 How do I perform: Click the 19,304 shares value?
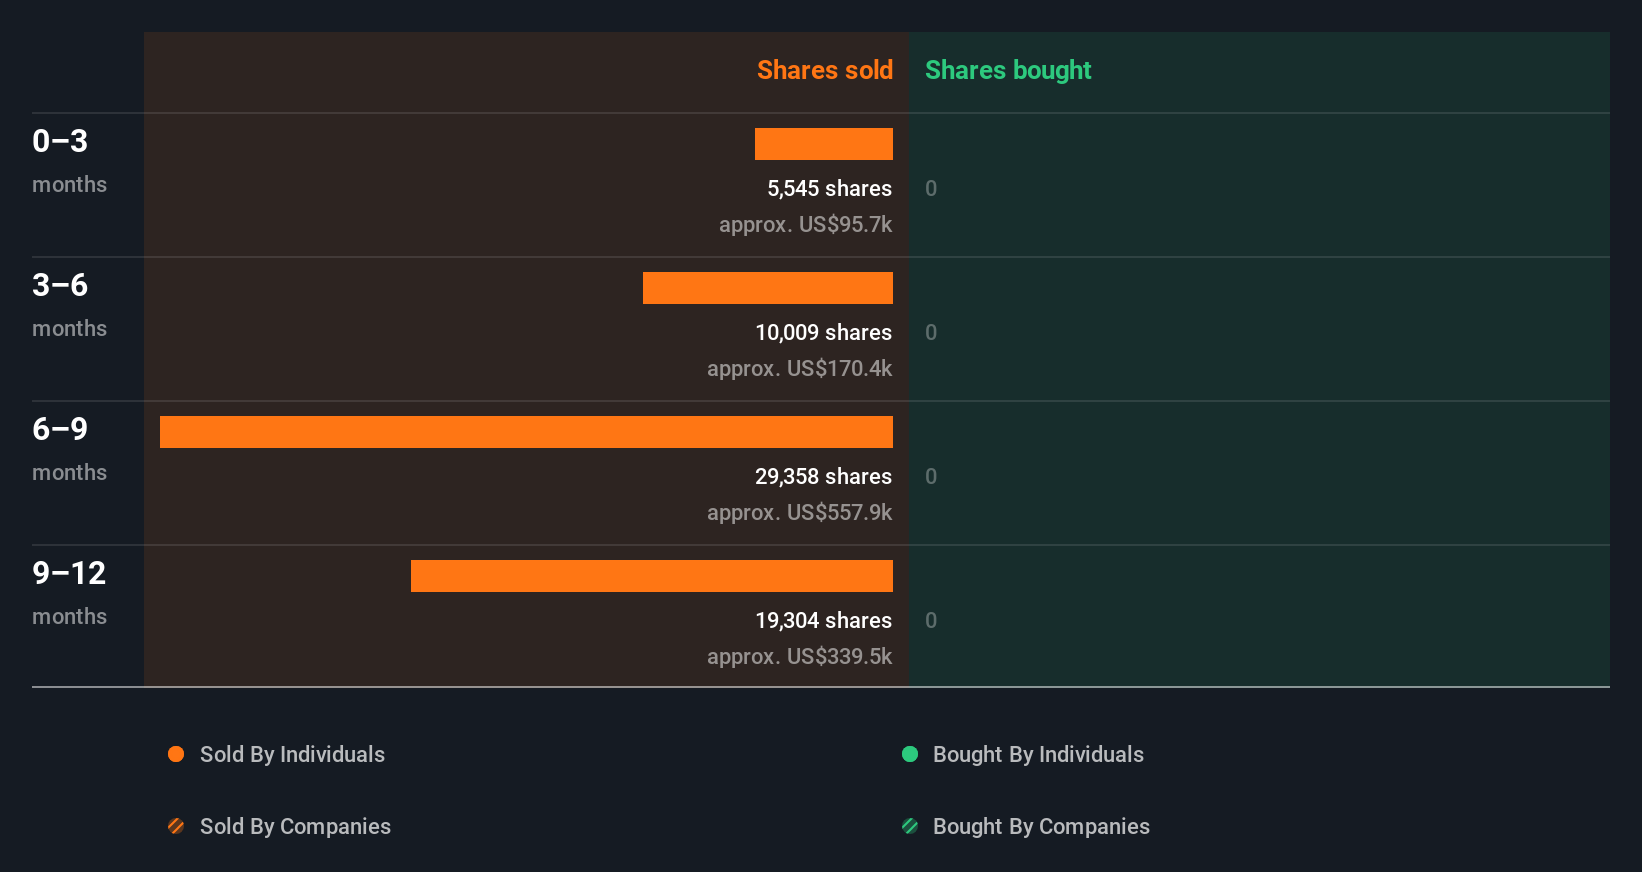(824, 620)
